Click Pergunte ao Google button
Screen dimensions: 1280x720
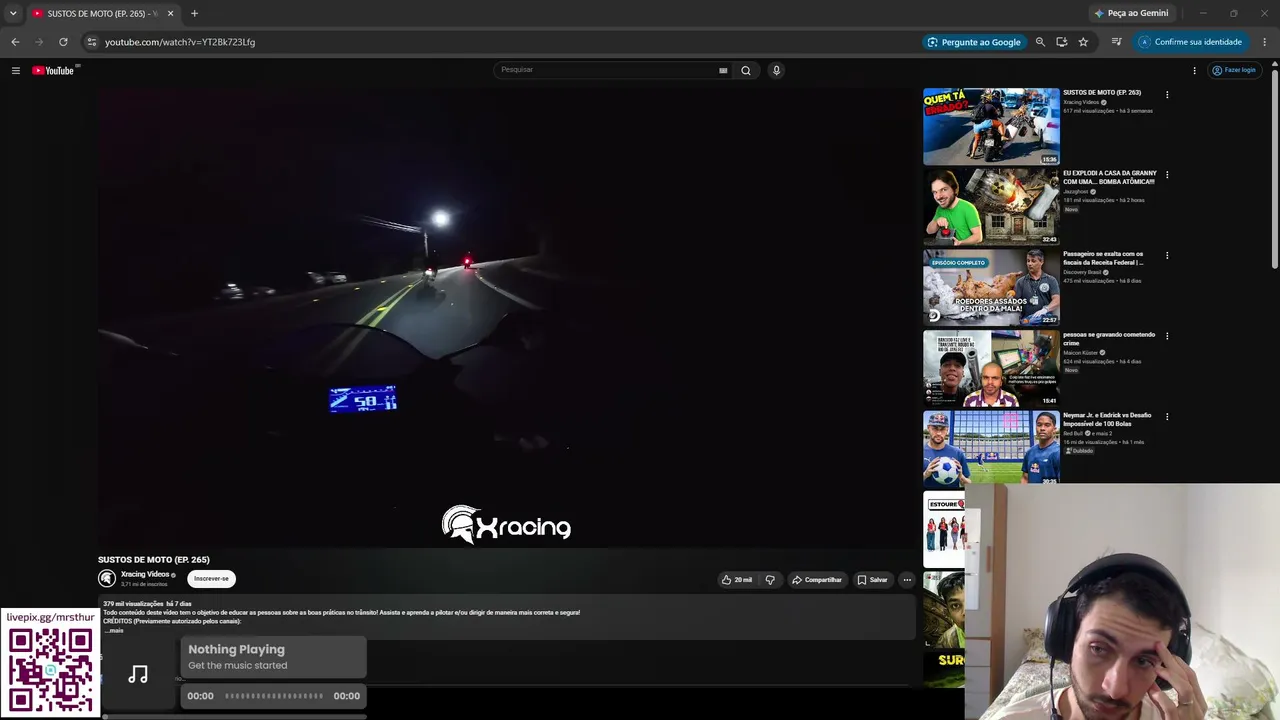973,42
